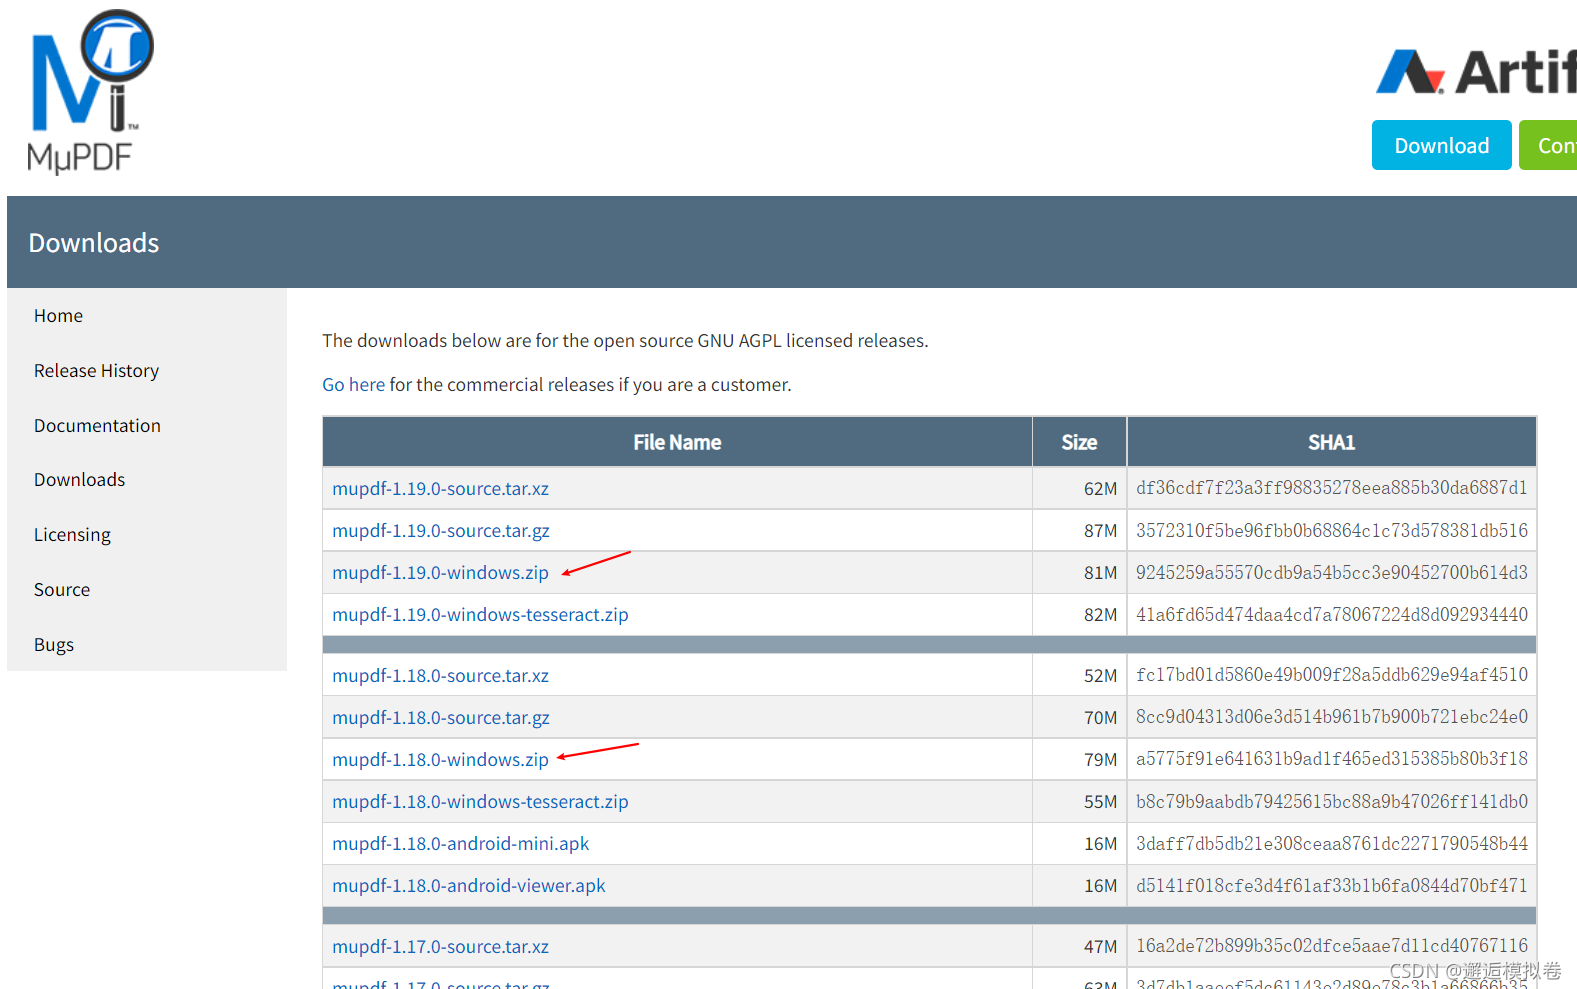Click the Downloads page heading
1577x989 pixels.
94,243
